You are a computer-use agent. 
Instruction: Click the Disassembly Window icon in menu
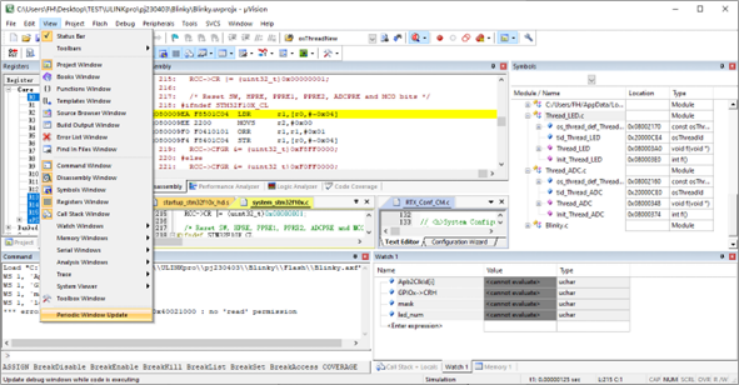pos(47,178)
